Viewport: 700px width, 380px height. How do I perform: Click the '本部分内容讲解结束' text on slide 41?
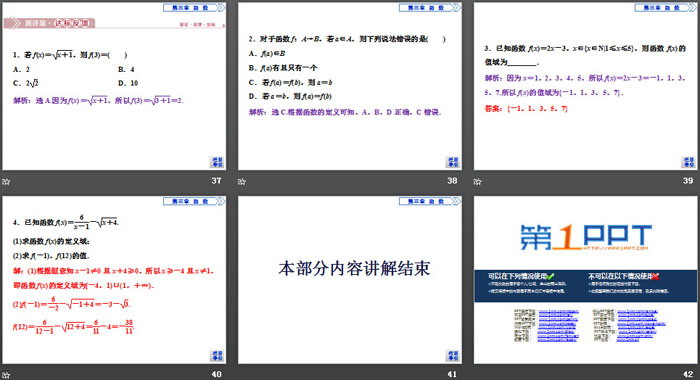[x=354, y=268]
